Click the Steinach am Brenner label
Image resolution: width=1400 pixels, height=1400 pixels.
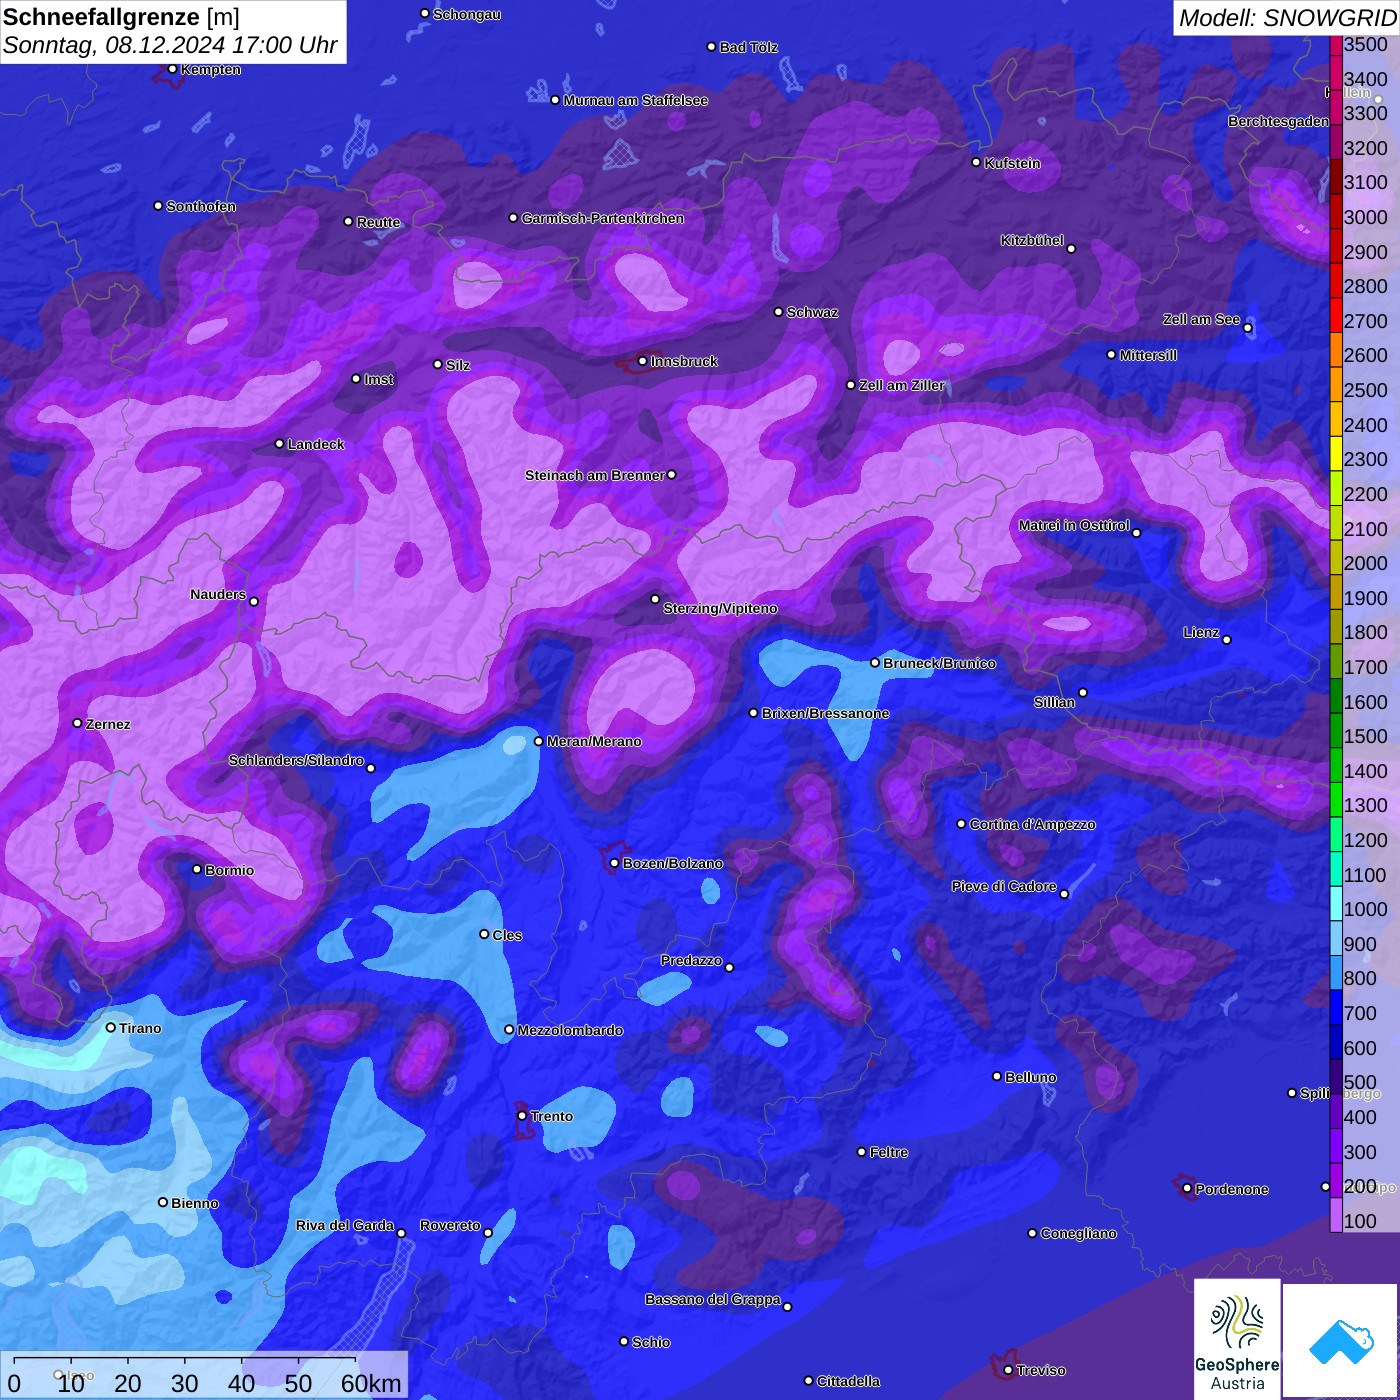point(595,475)
